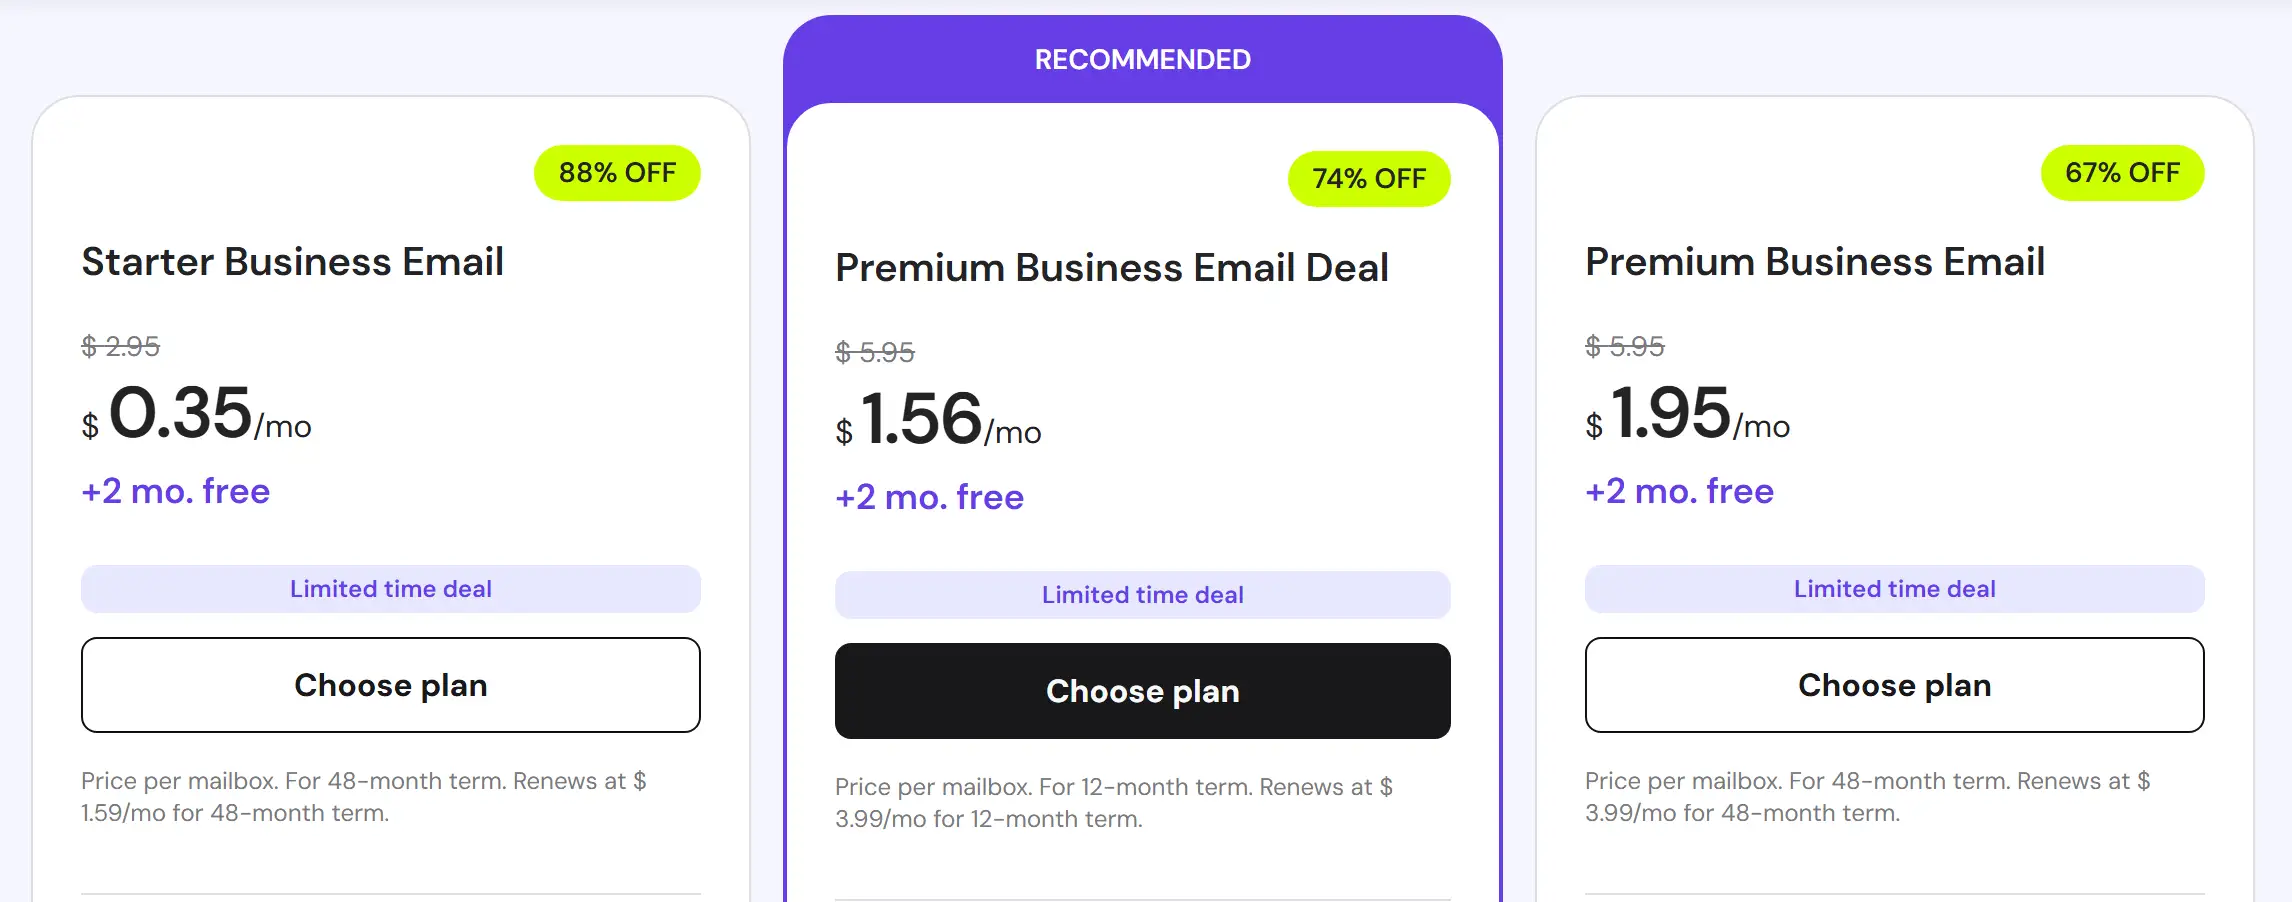Click Limited time deal under the $1.95 plan

point(1894,589)
